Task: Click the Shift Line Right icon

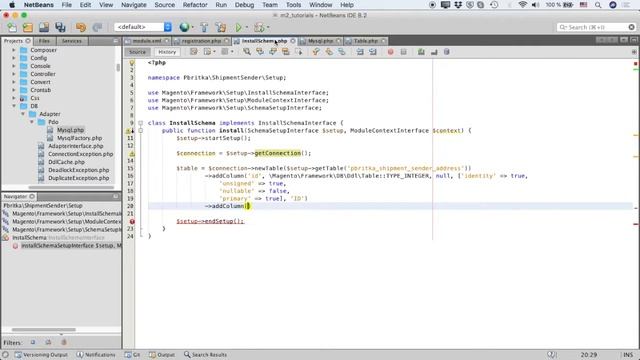Action: pyautogui.click(x=373, y=52)
